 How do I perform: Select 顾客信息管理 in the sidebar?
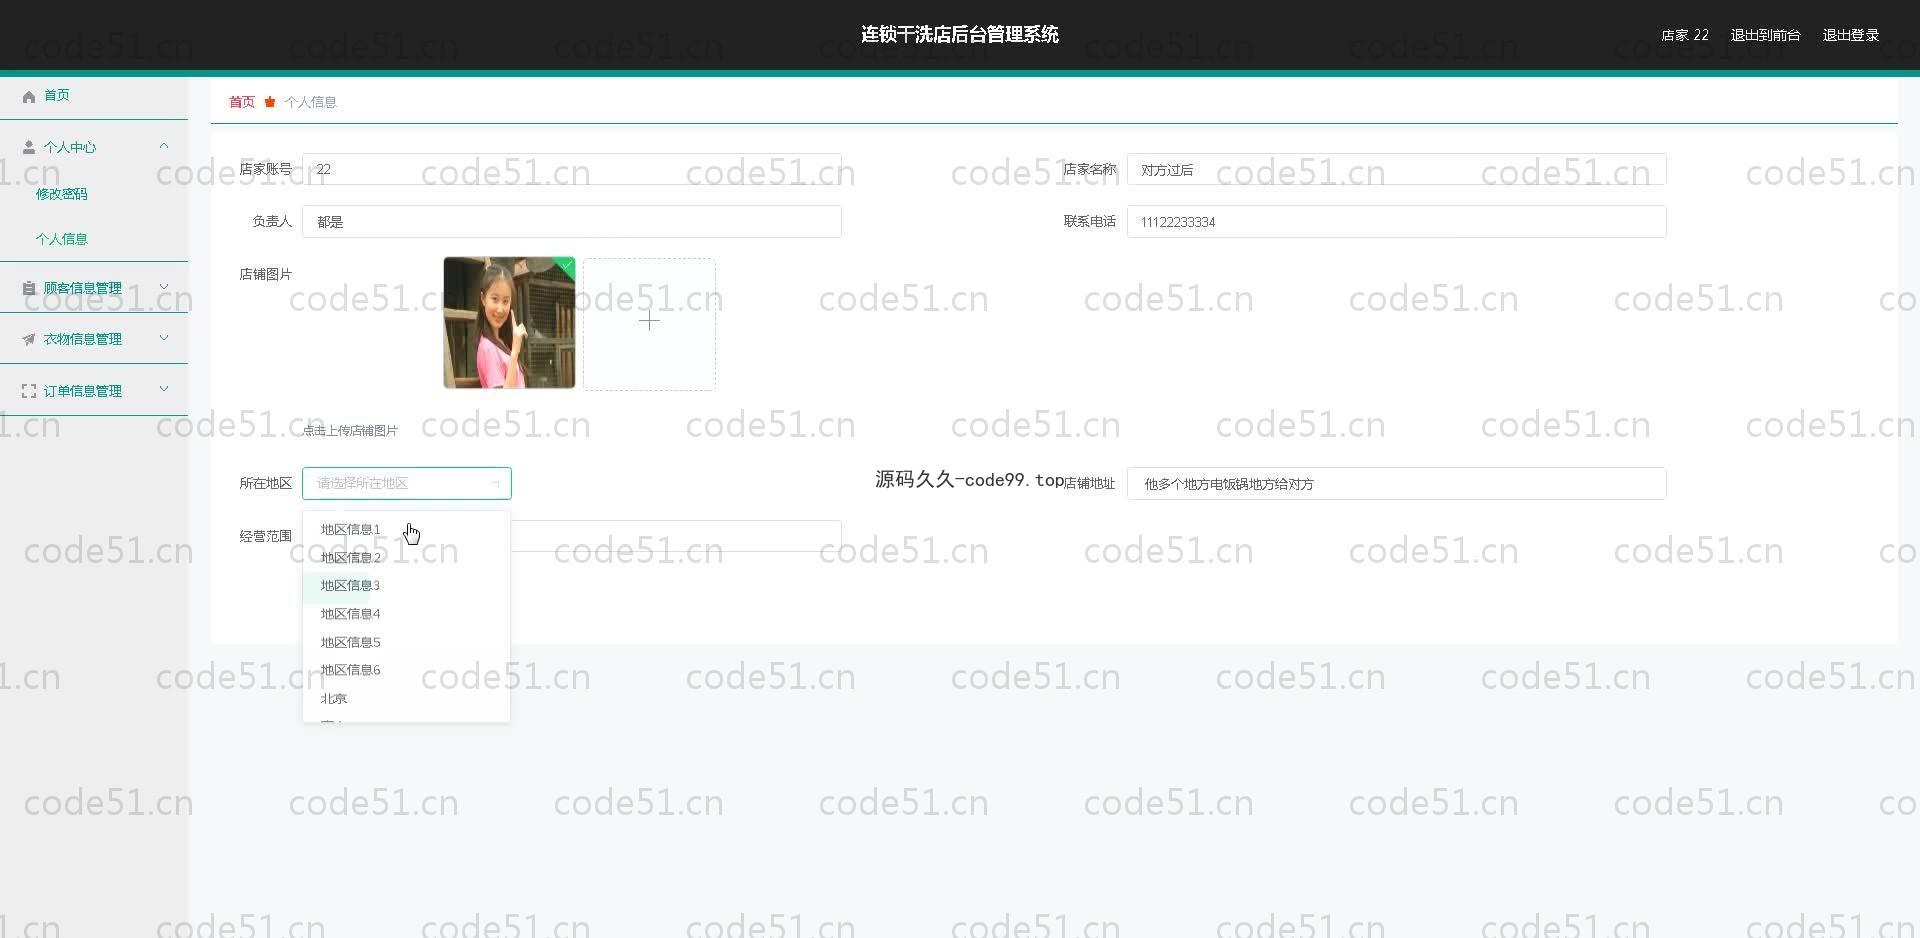point(83,288)
